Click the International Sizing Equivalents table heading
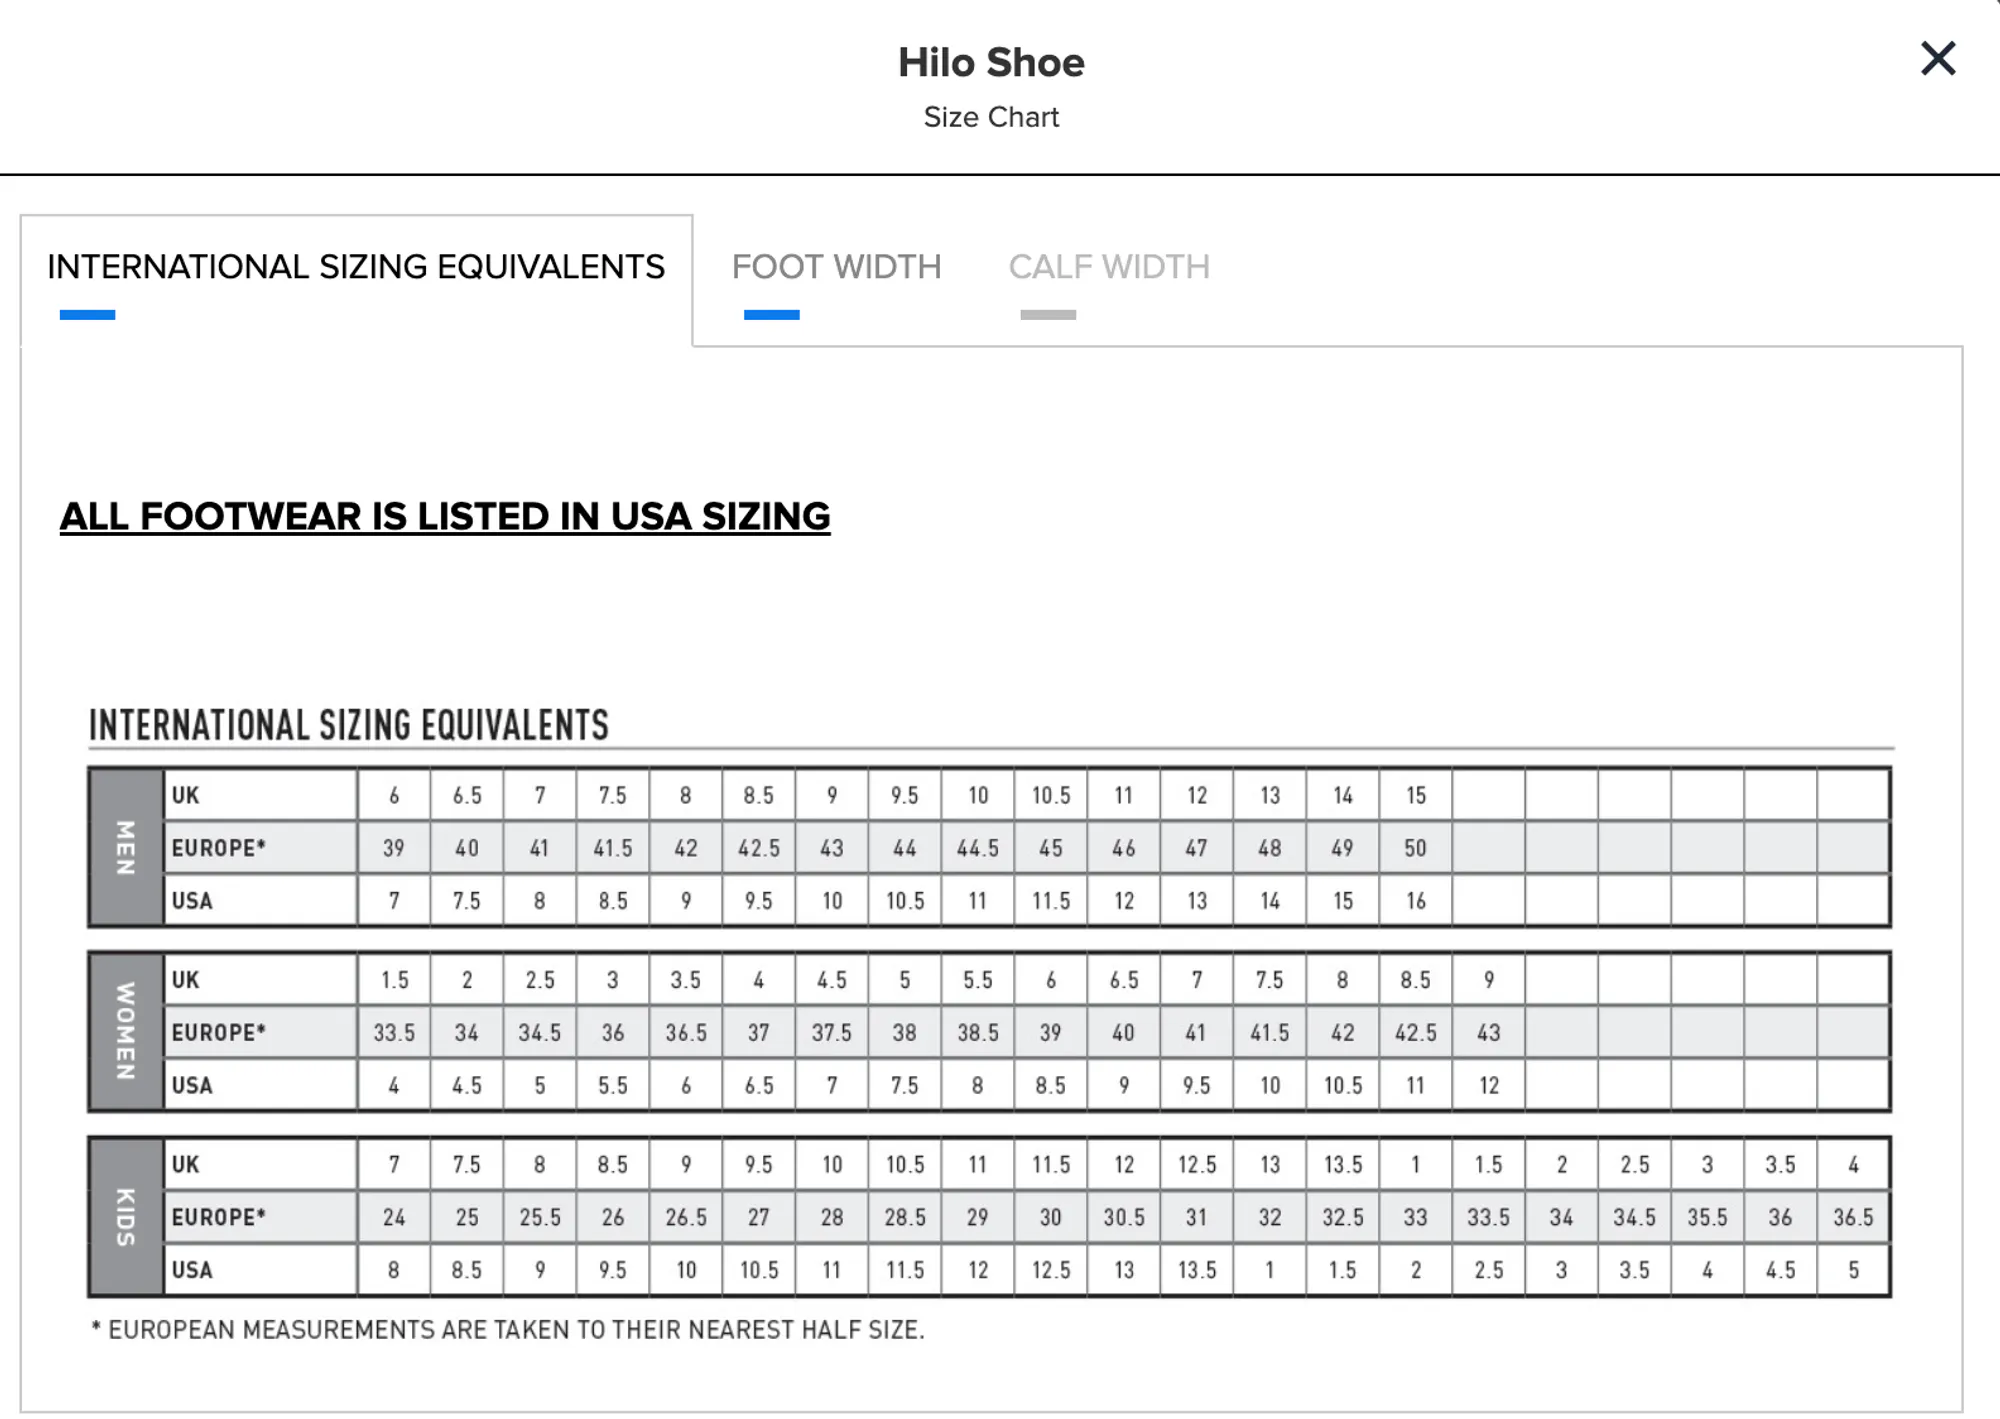Screen dimensions: 2000x1419 tap(348, 726)
